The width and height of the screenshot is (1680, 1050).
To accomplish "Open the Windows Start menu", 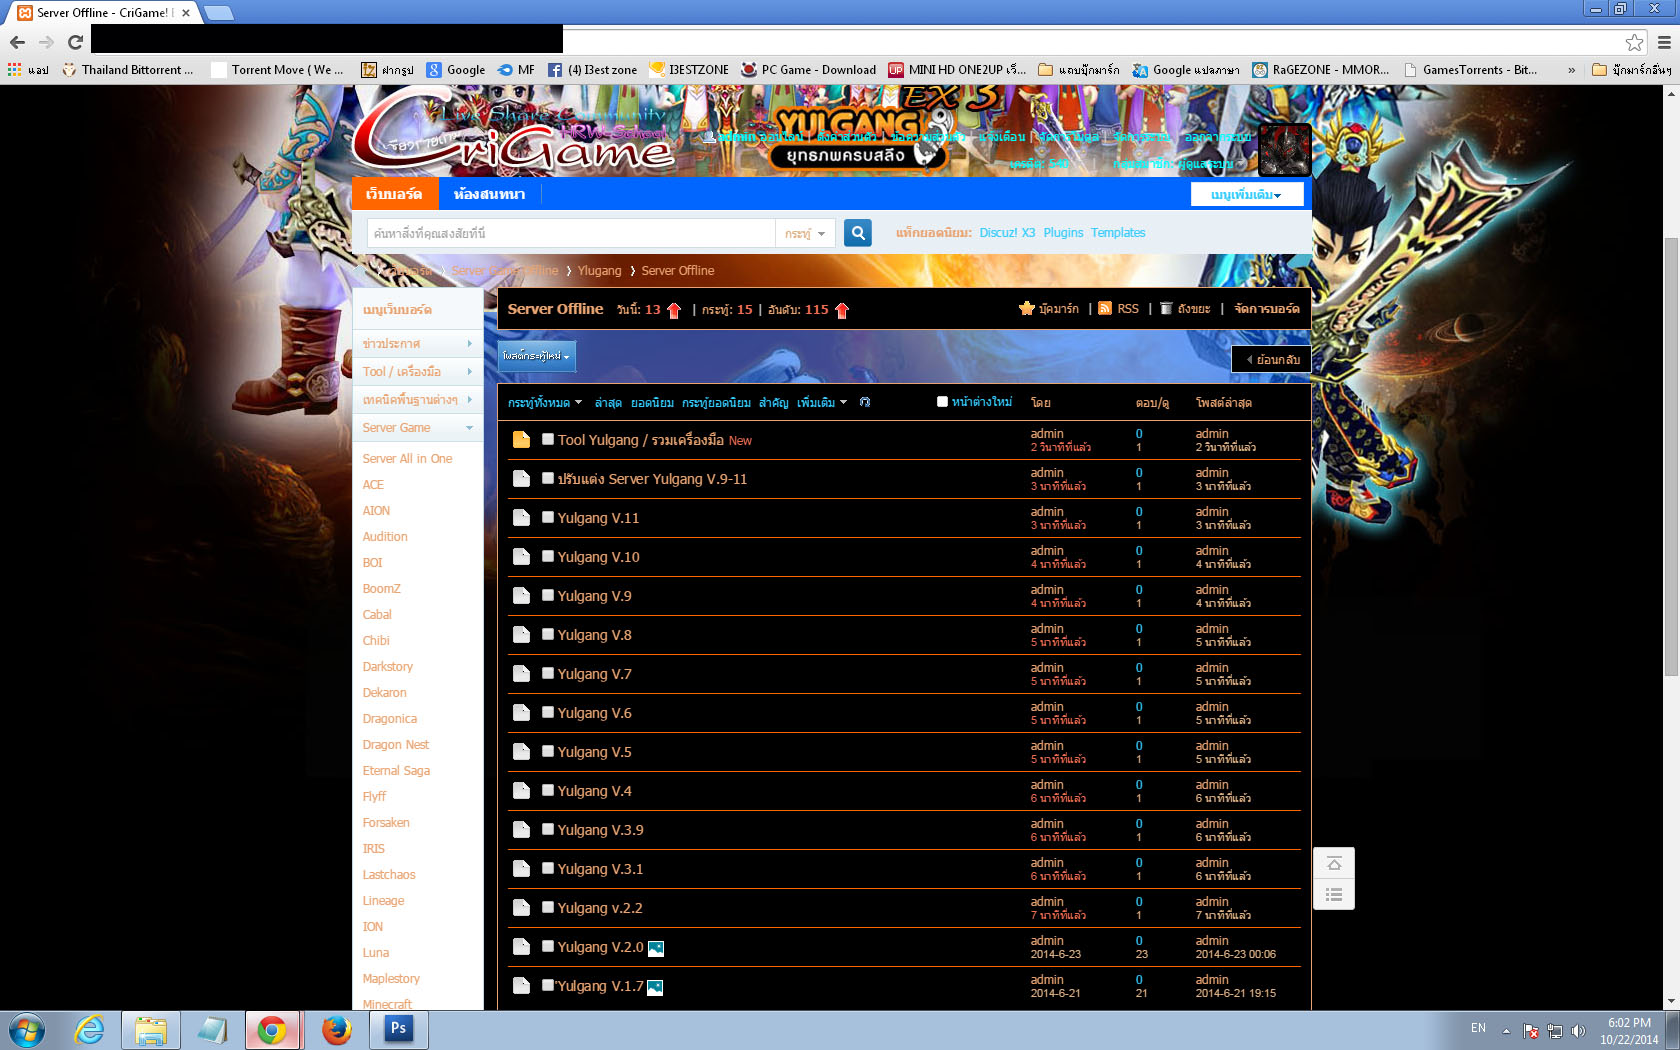I will pyautogui.click(x=26, y=1030).
